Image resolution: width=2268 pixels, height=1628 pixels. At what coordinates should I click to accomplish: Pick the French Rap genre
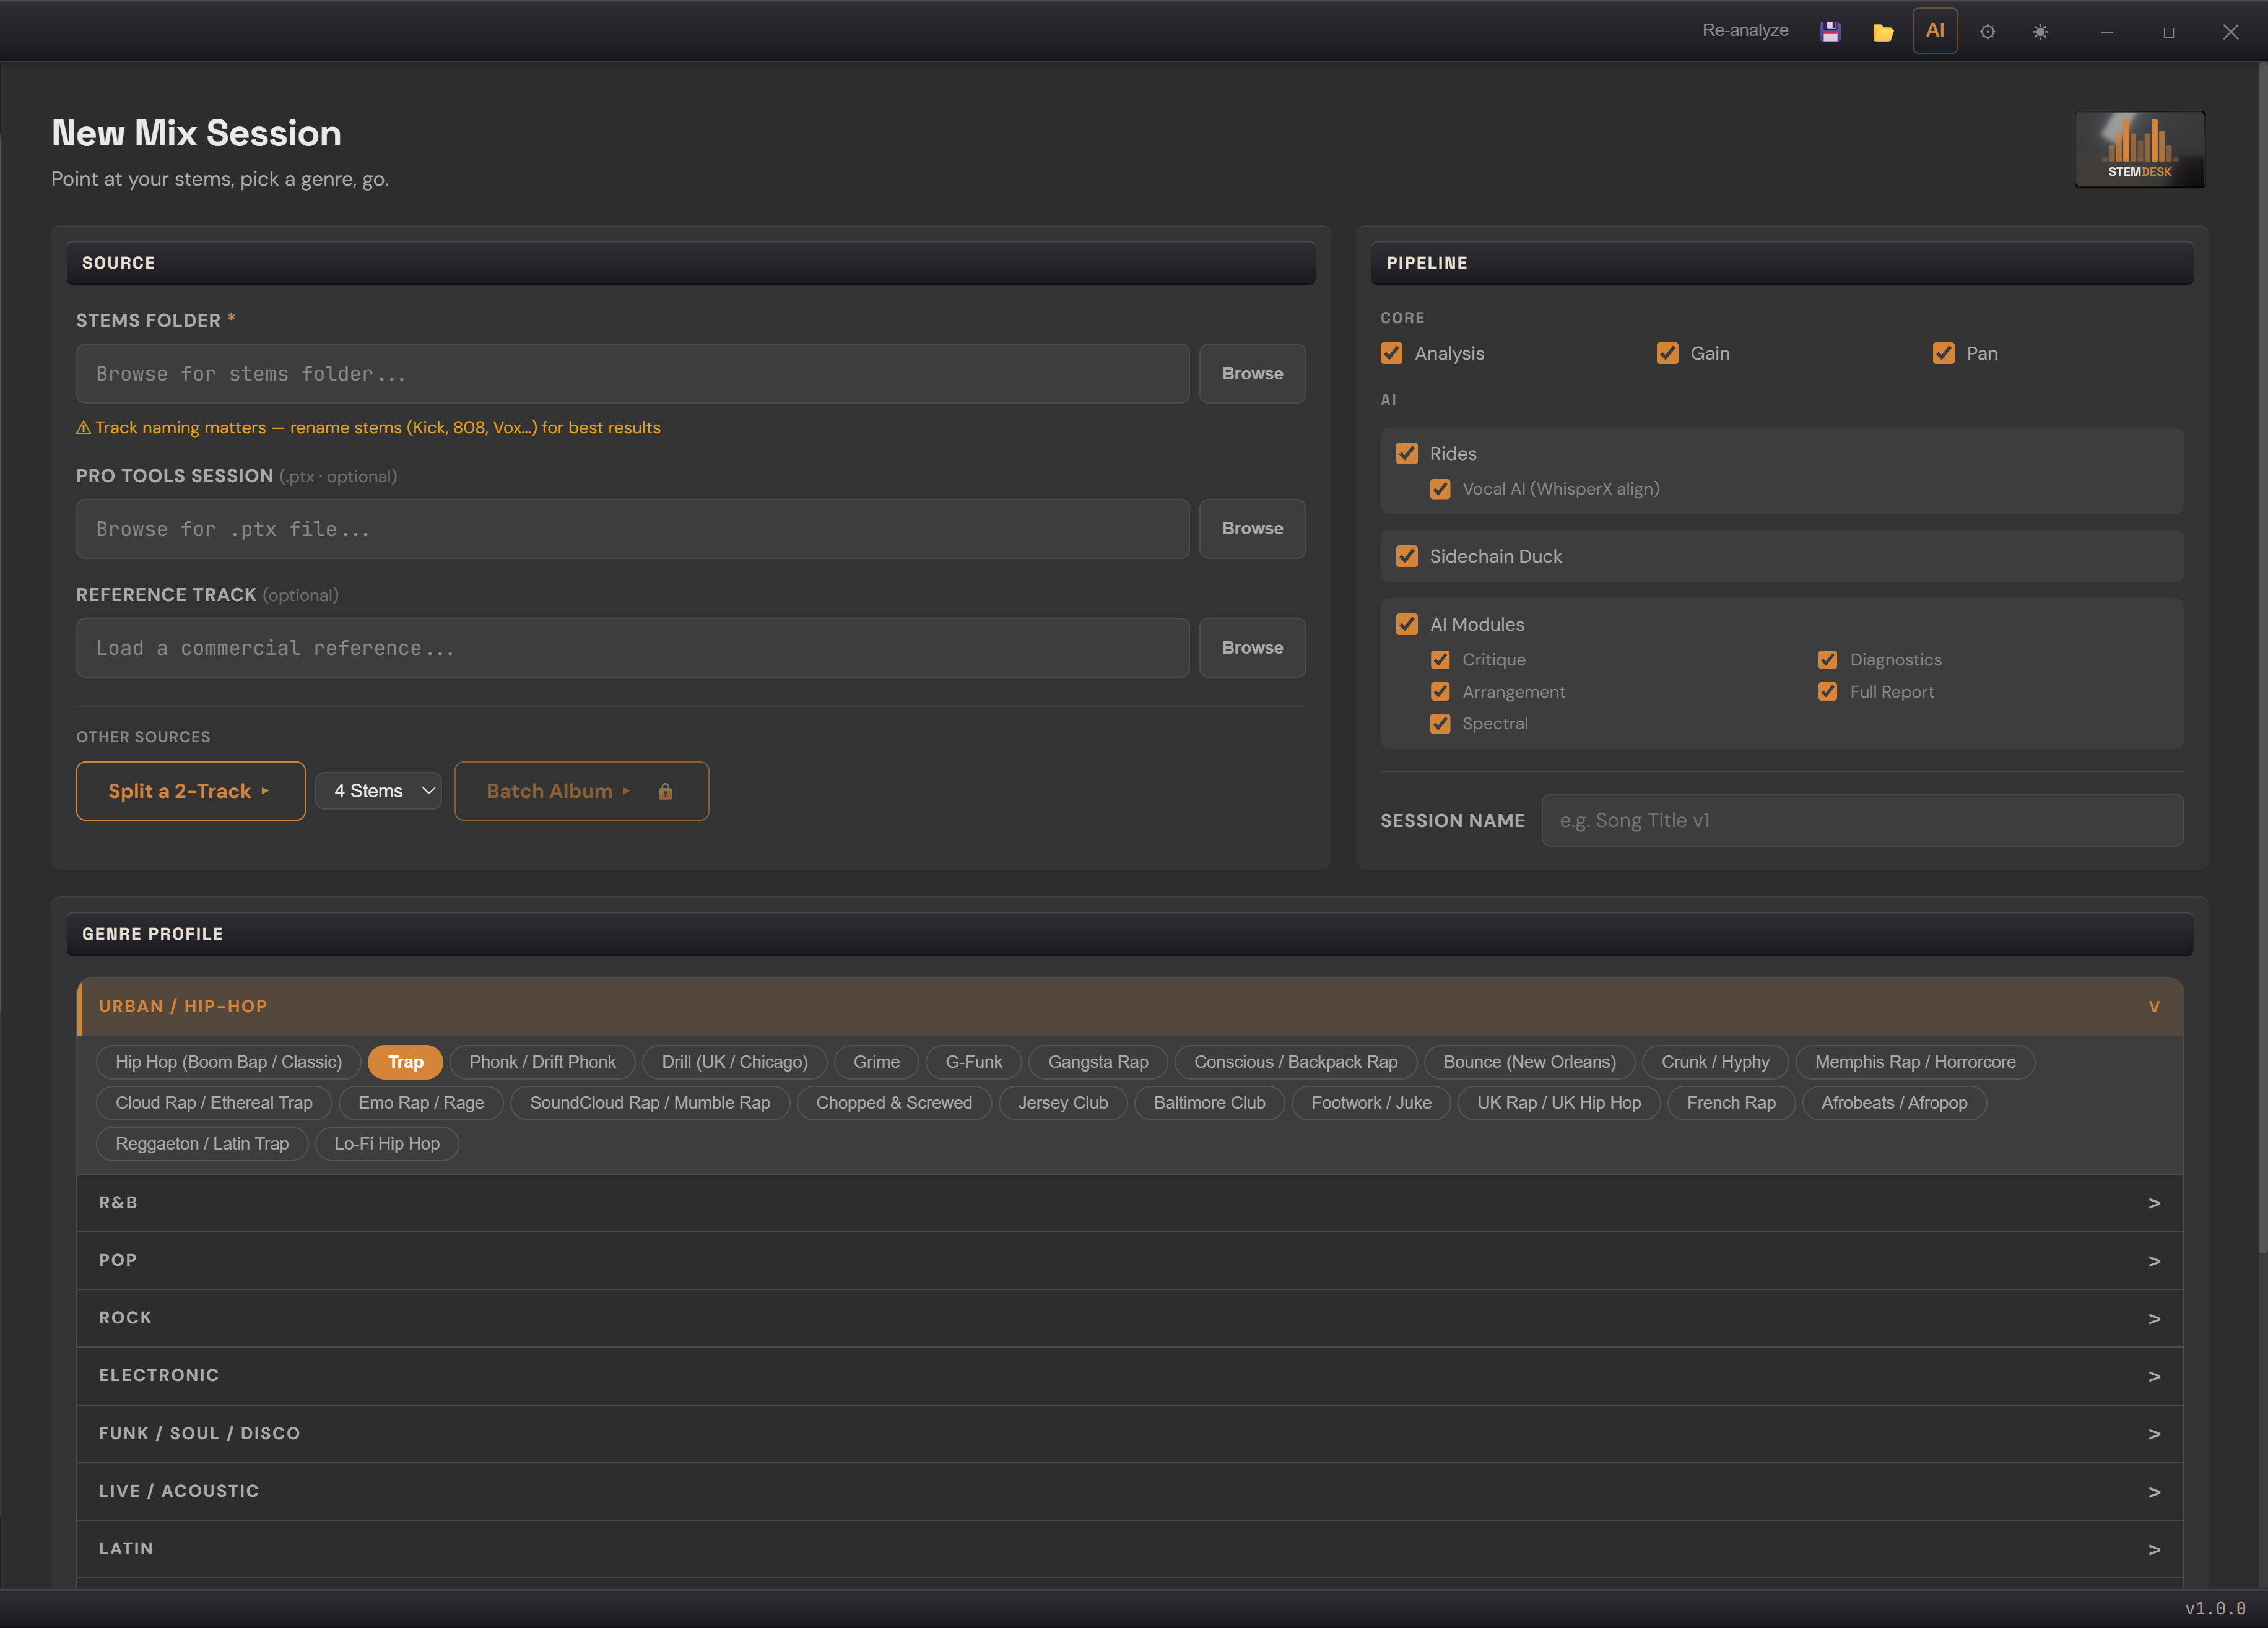click(x=1731, y=1103)
